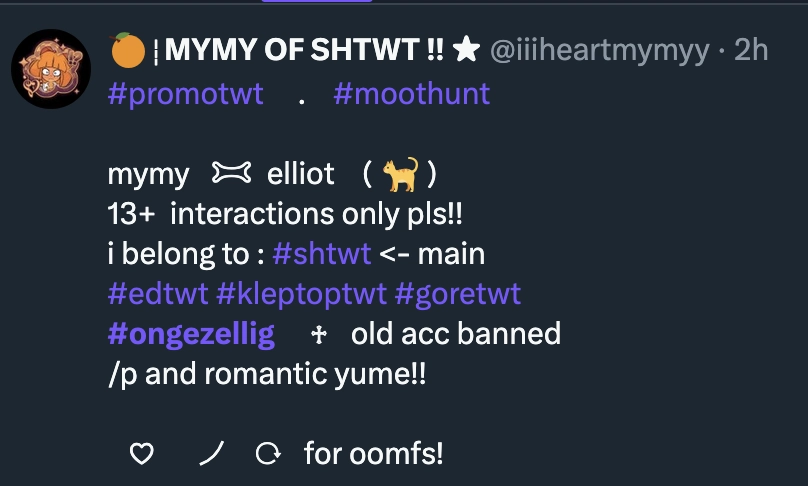The height and width of the screenshot is (486, 808).
Task: Click the cross symbol before 'old acc banned'
Action: (319, 335)
